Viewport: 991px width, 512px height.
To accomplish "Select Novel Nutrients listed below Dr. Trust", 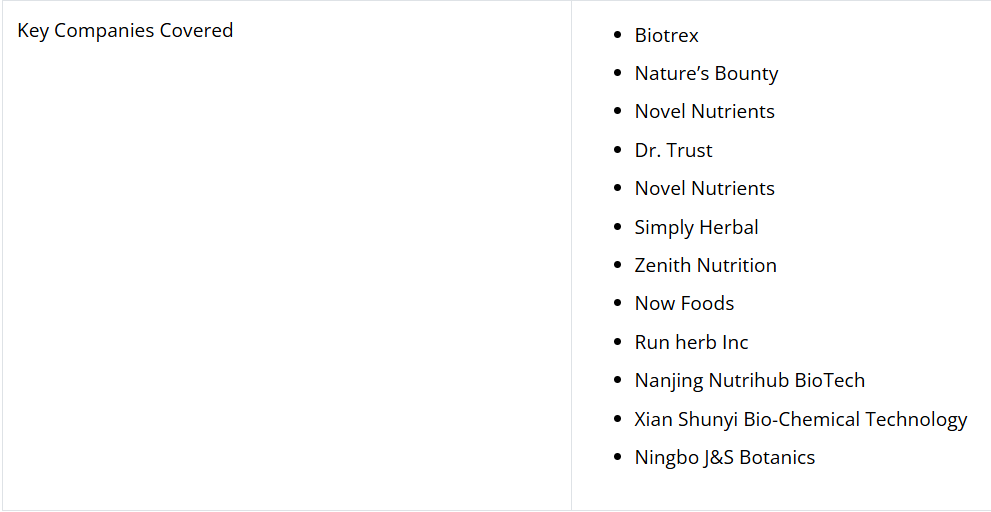I will pyautogui.click(x=704, y=189).
